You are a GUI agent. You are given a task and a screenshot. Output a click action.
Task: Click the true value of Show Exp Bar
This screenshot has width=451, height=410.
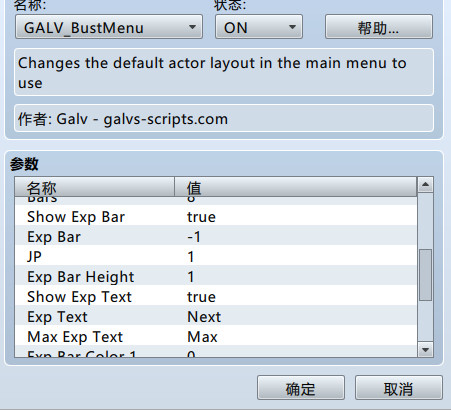(201, 217)
